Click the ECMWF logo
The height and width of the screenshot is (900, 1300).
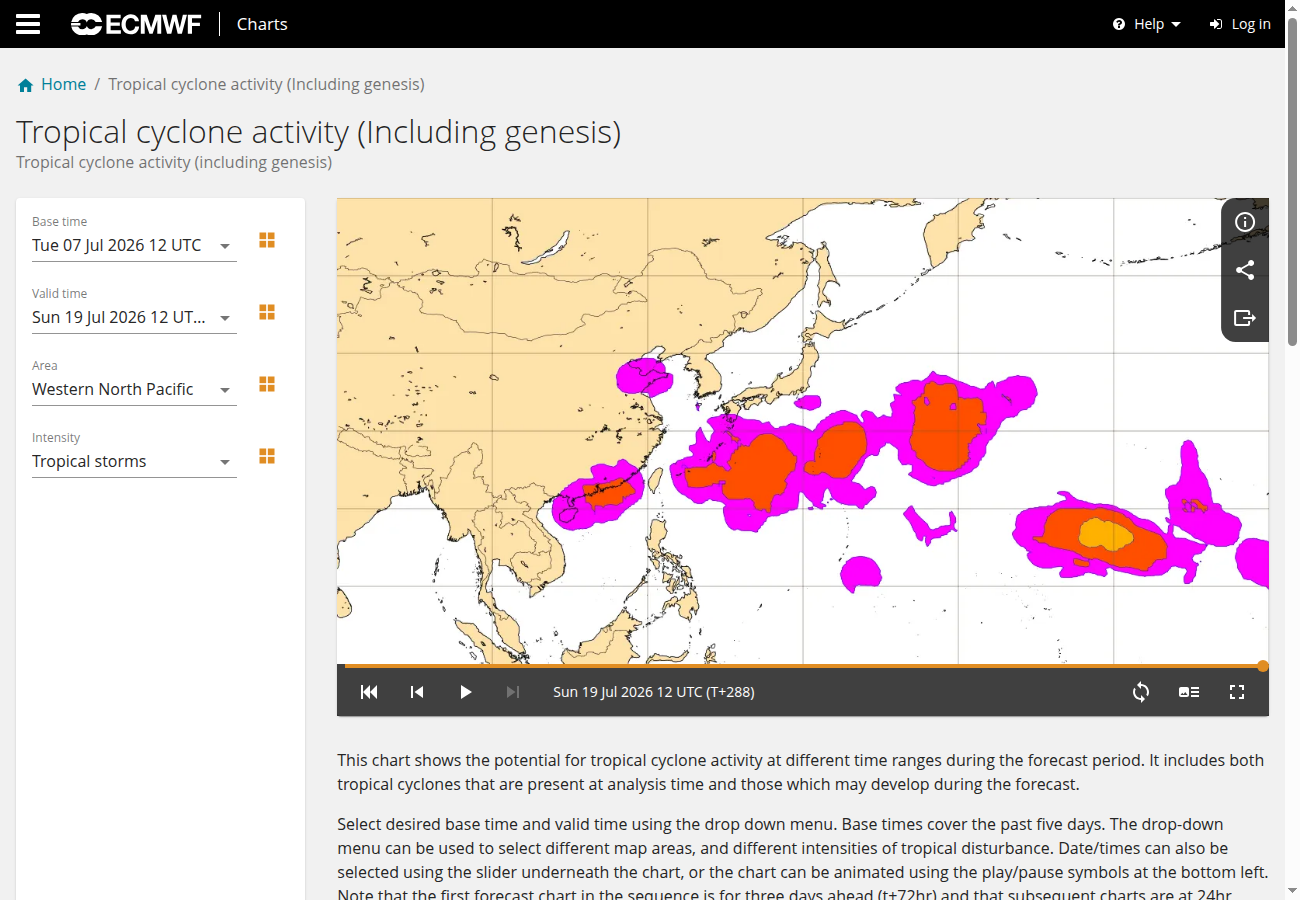click(x=136, y=24)
